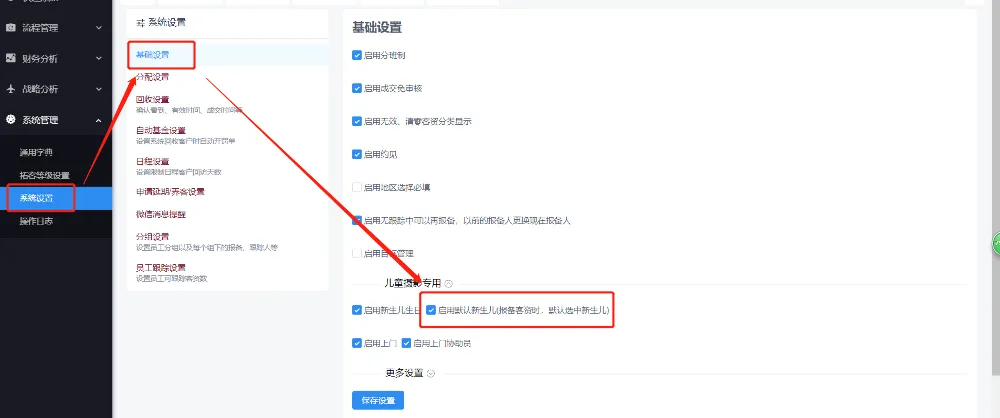
Task: Open the 回收设置 settings section
Action: coord(153,99)
